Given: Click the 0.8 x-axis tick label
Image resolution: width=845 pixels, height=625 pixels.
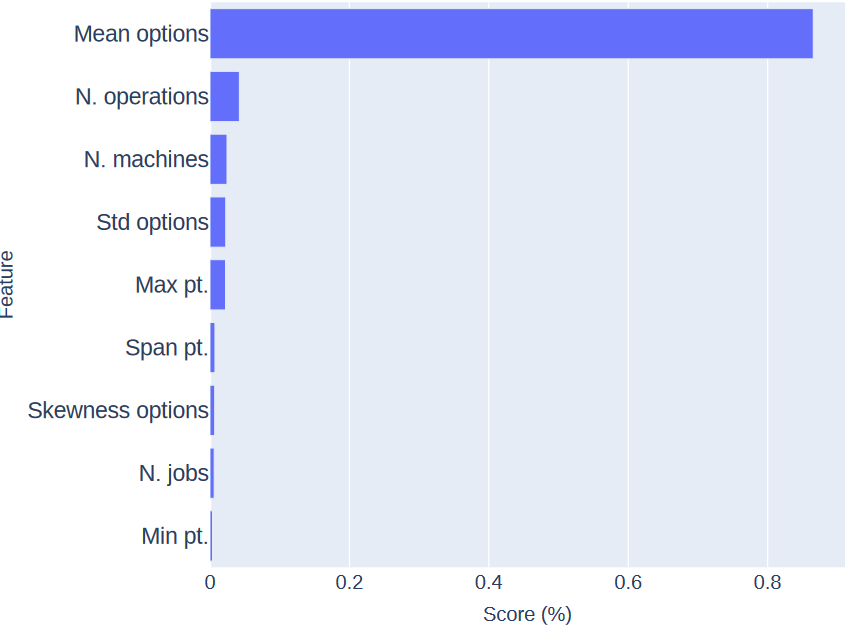Looking at the screenshot, I should [x=767, y=582].
